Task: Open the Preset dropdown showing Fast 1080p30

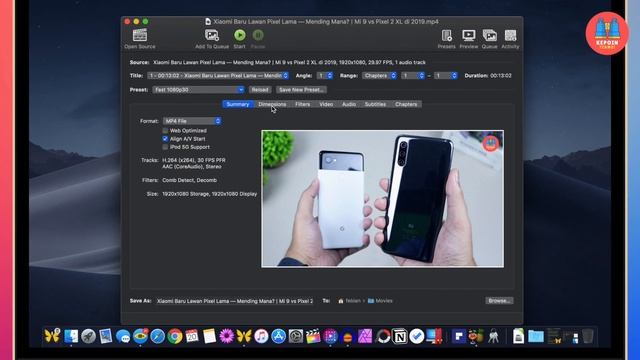Action: [x=198, y=90]
